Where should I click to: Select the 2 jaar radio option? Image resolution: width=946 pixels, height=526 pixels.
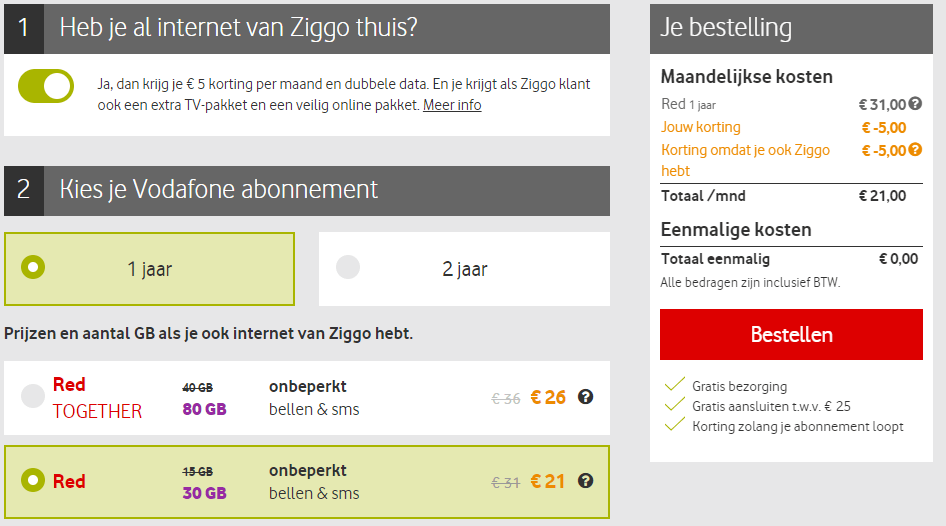point(348,268)
